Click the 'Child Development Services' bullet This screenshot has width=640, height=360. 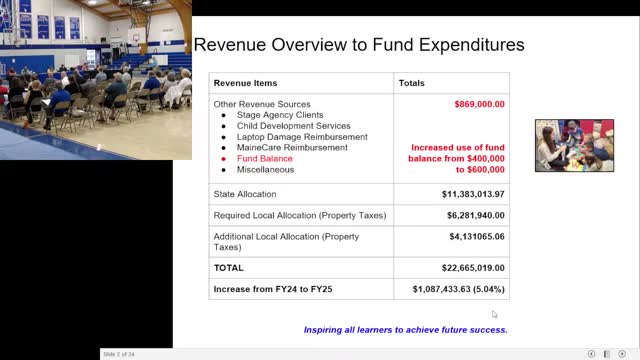point(293,126)
